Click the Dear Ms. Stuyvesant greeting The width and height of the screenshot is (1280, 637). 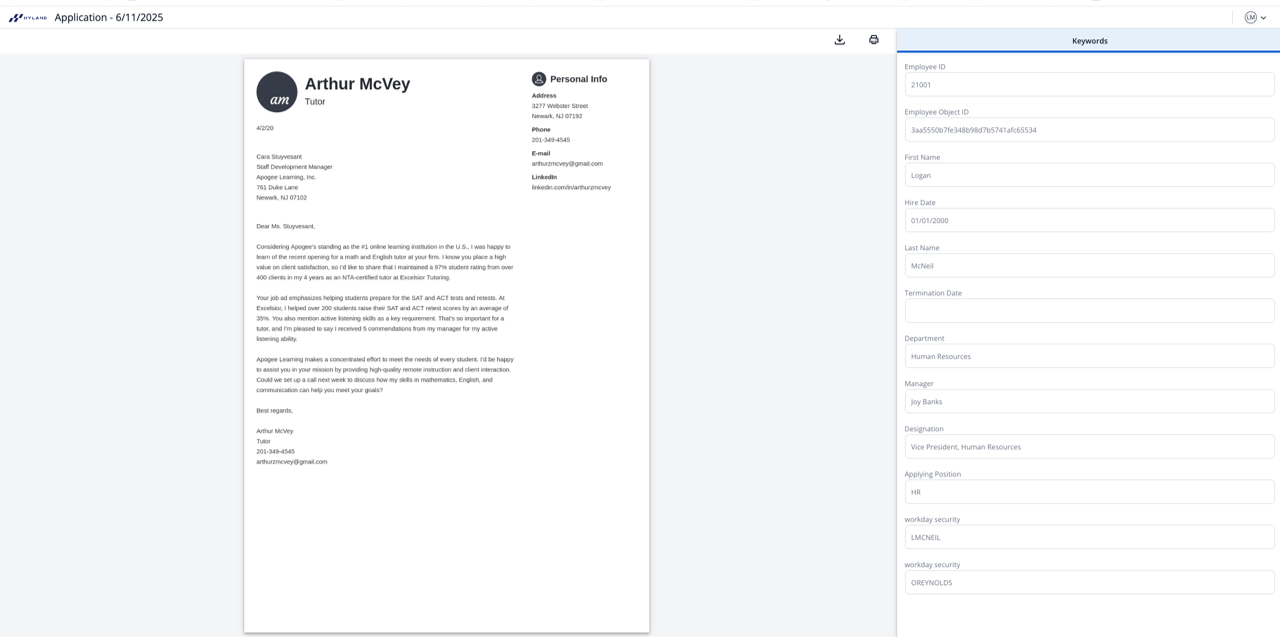(285, 226)
